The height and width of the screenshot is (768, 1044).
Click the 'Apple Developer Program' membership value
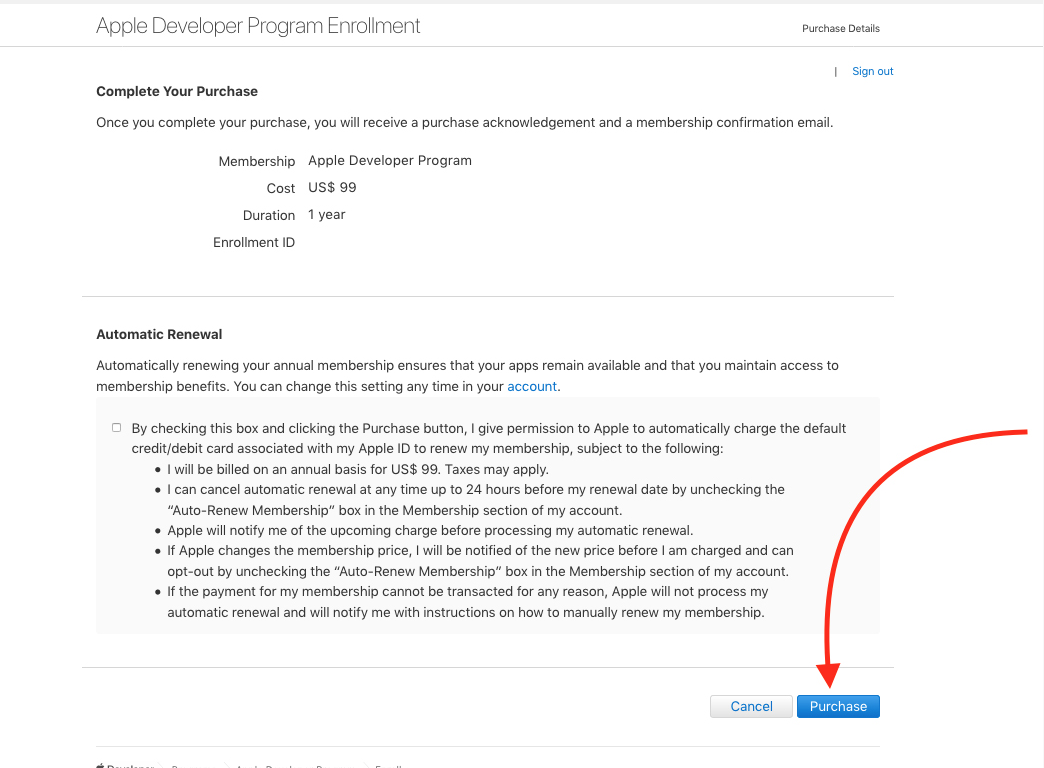click(x=390, y=161)
